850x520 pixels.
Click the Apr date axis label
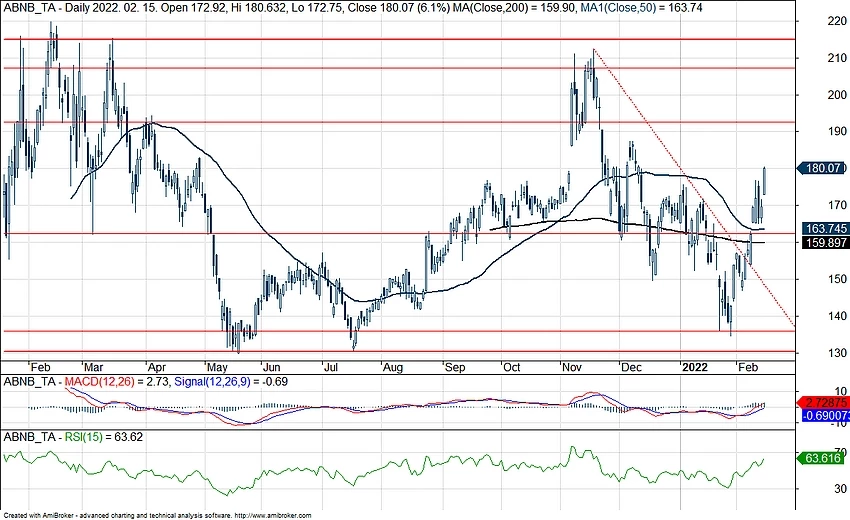(x=157, y=367)
